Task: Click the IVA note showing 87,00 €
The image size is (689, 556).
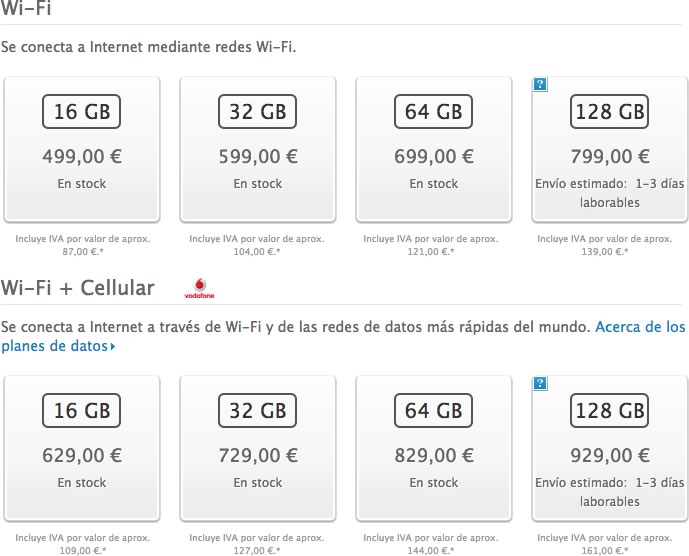Action: click(x=83, y=245)
